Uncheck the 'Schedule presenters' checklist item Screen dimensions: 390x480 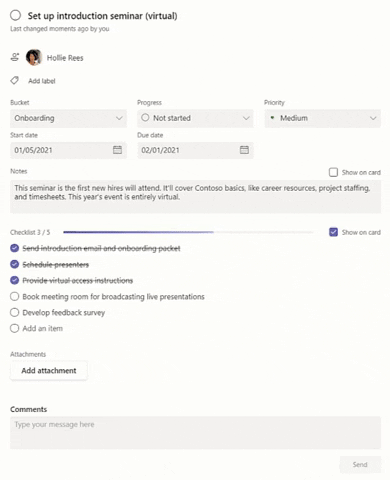14,264
